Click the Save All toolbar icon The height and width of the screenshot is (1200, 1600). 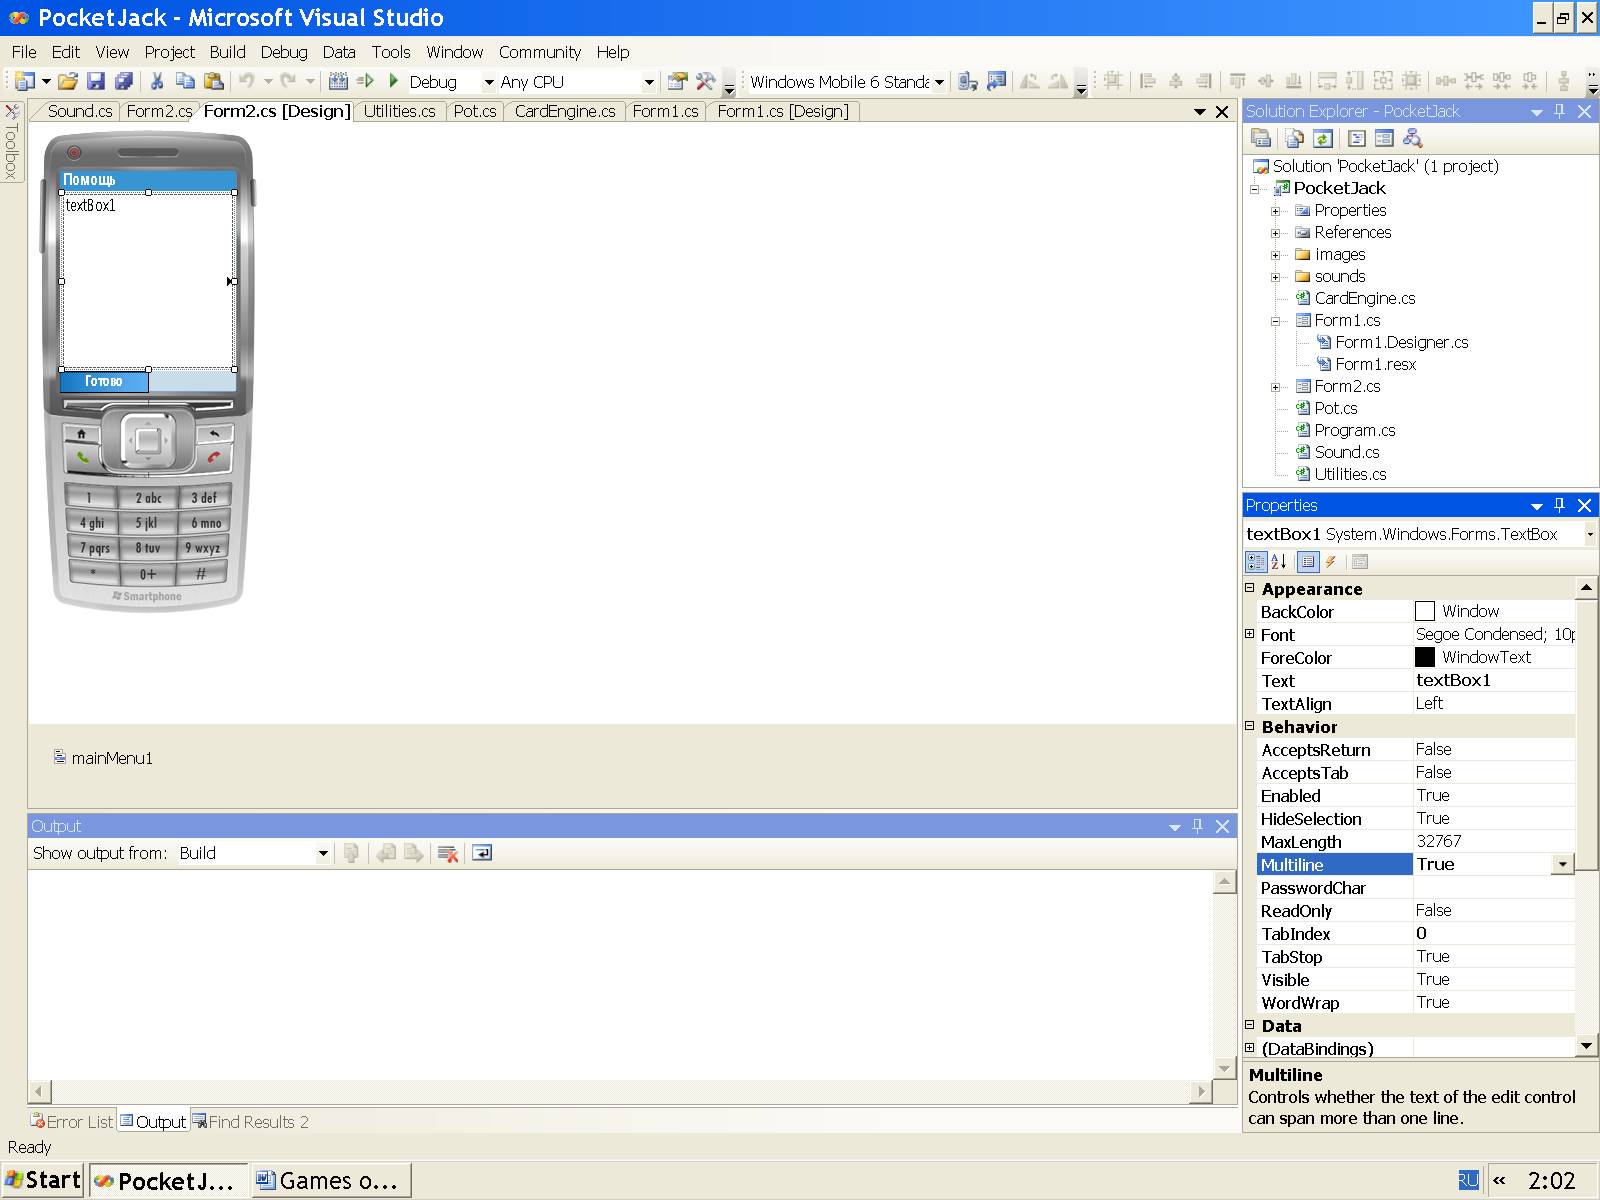[x=124, y=82]
